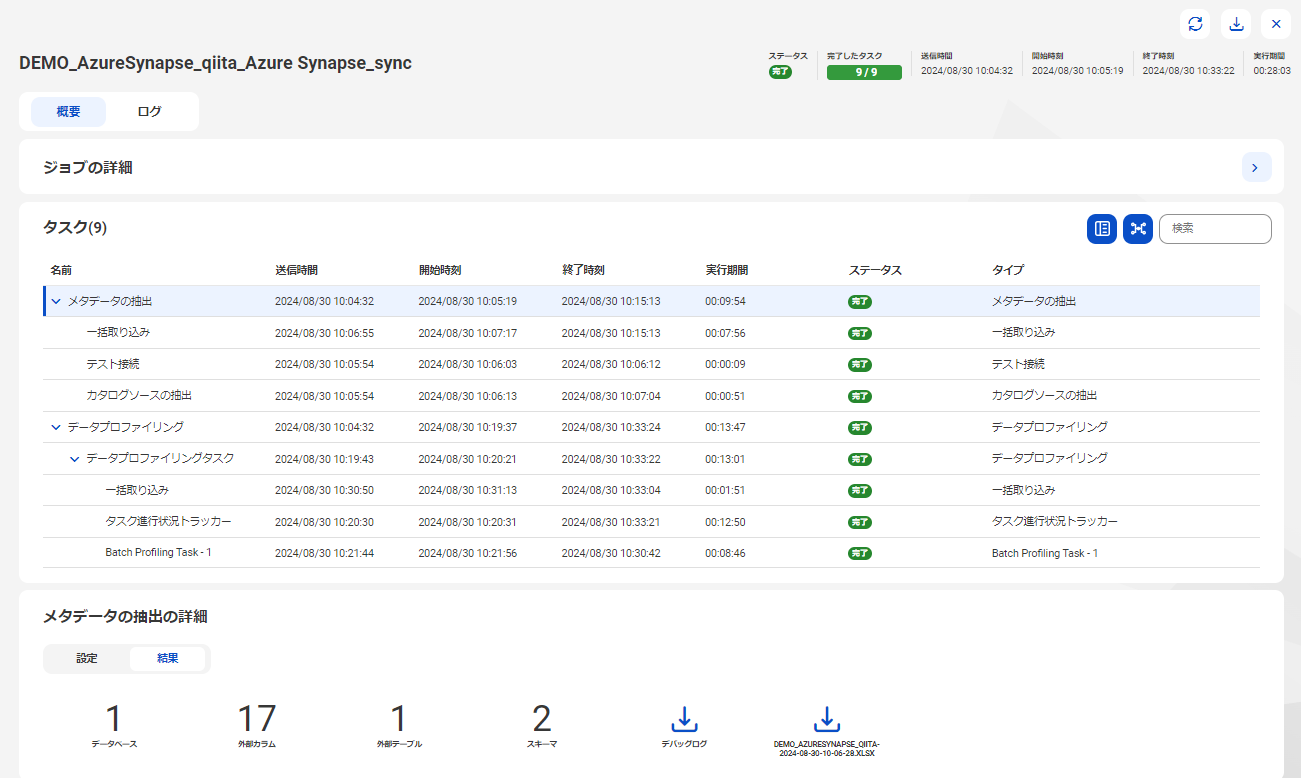Click inside the 検索 search field
The width and height of the screenshot is (1301, 778).
1214,228
